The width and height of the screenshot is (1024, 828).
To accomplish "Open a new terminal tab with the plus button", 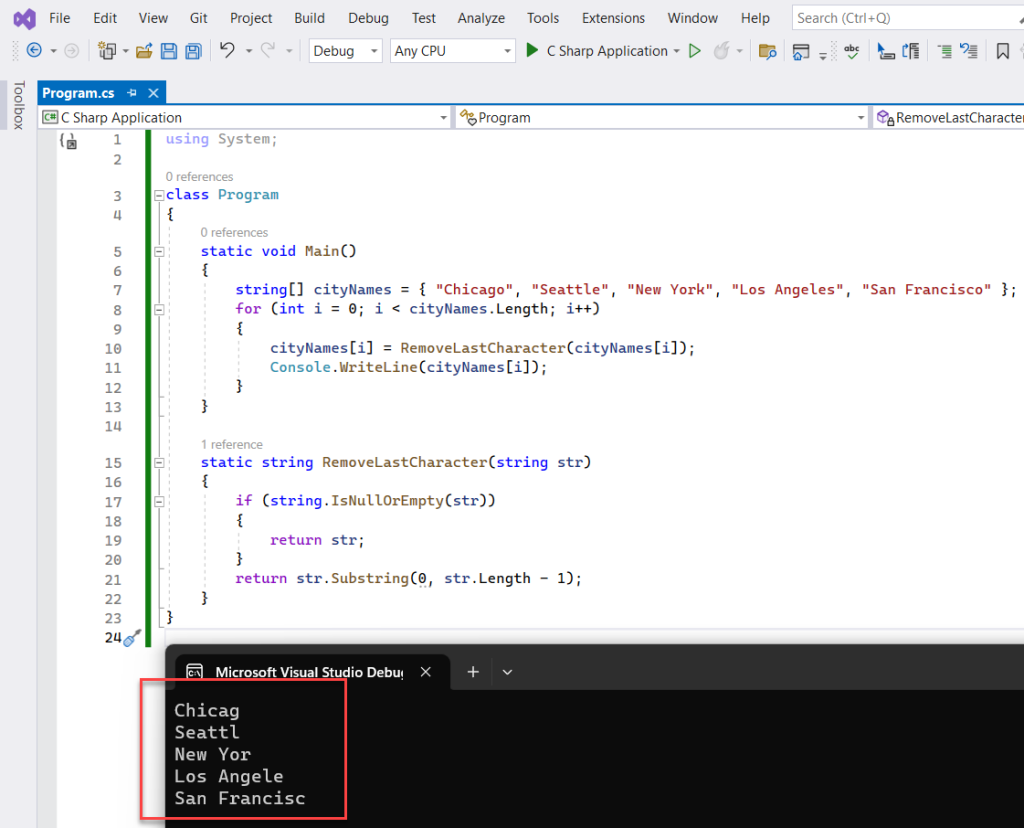I will click(x=472, y=672).
